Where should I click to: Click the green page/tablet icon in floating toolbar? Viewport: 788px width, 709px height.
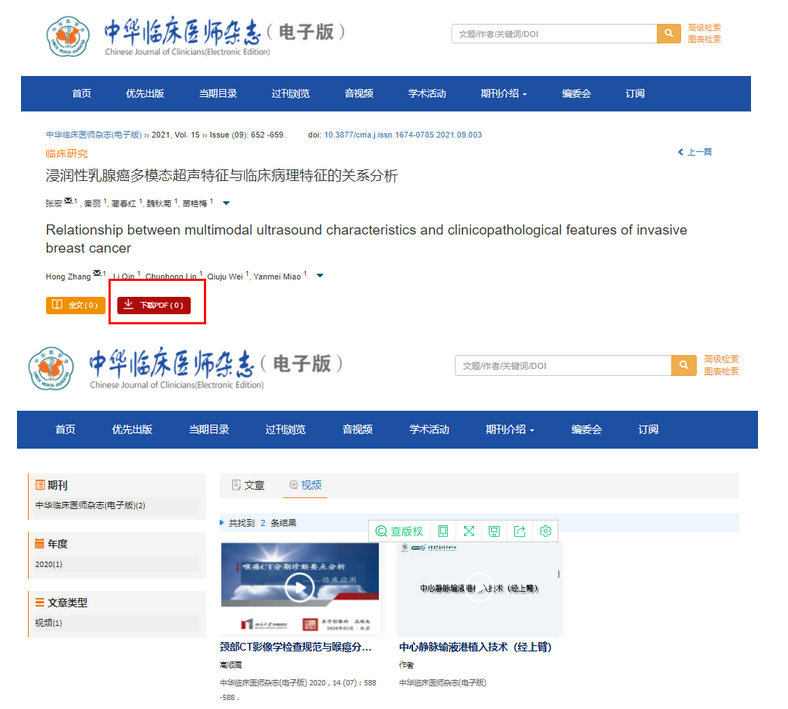443,531
